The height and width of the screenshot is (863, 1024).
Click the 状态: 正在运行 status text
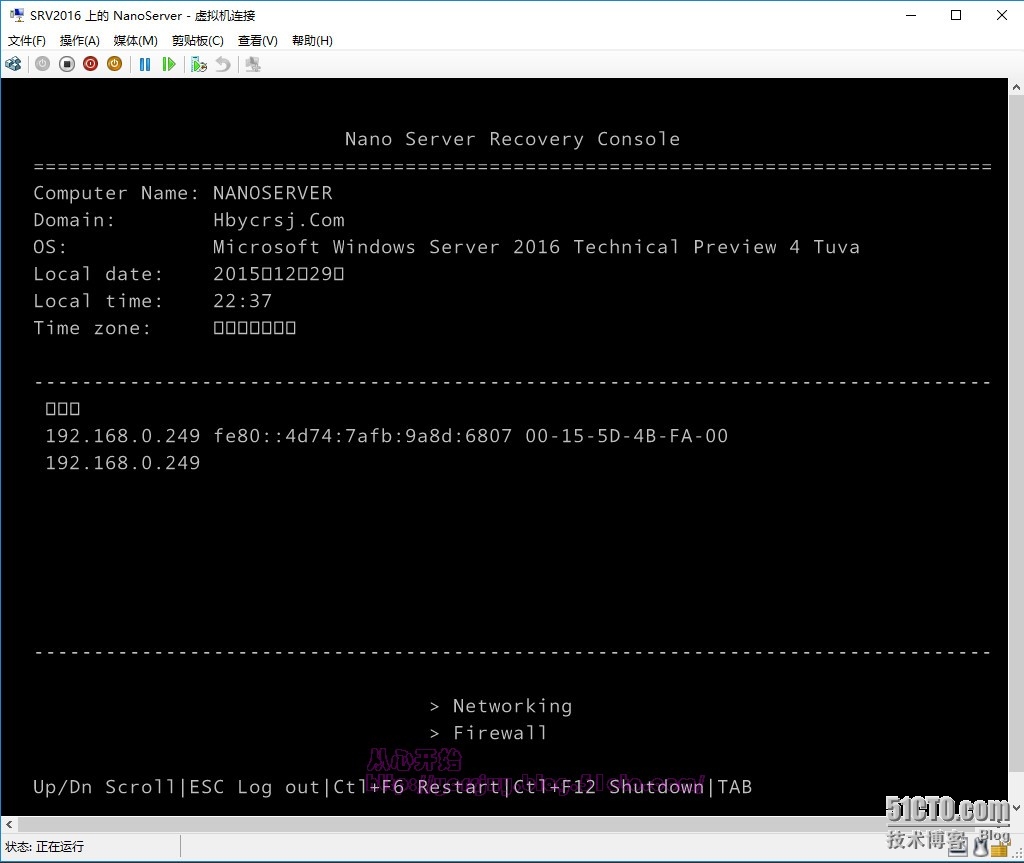(x=44, y=847)
